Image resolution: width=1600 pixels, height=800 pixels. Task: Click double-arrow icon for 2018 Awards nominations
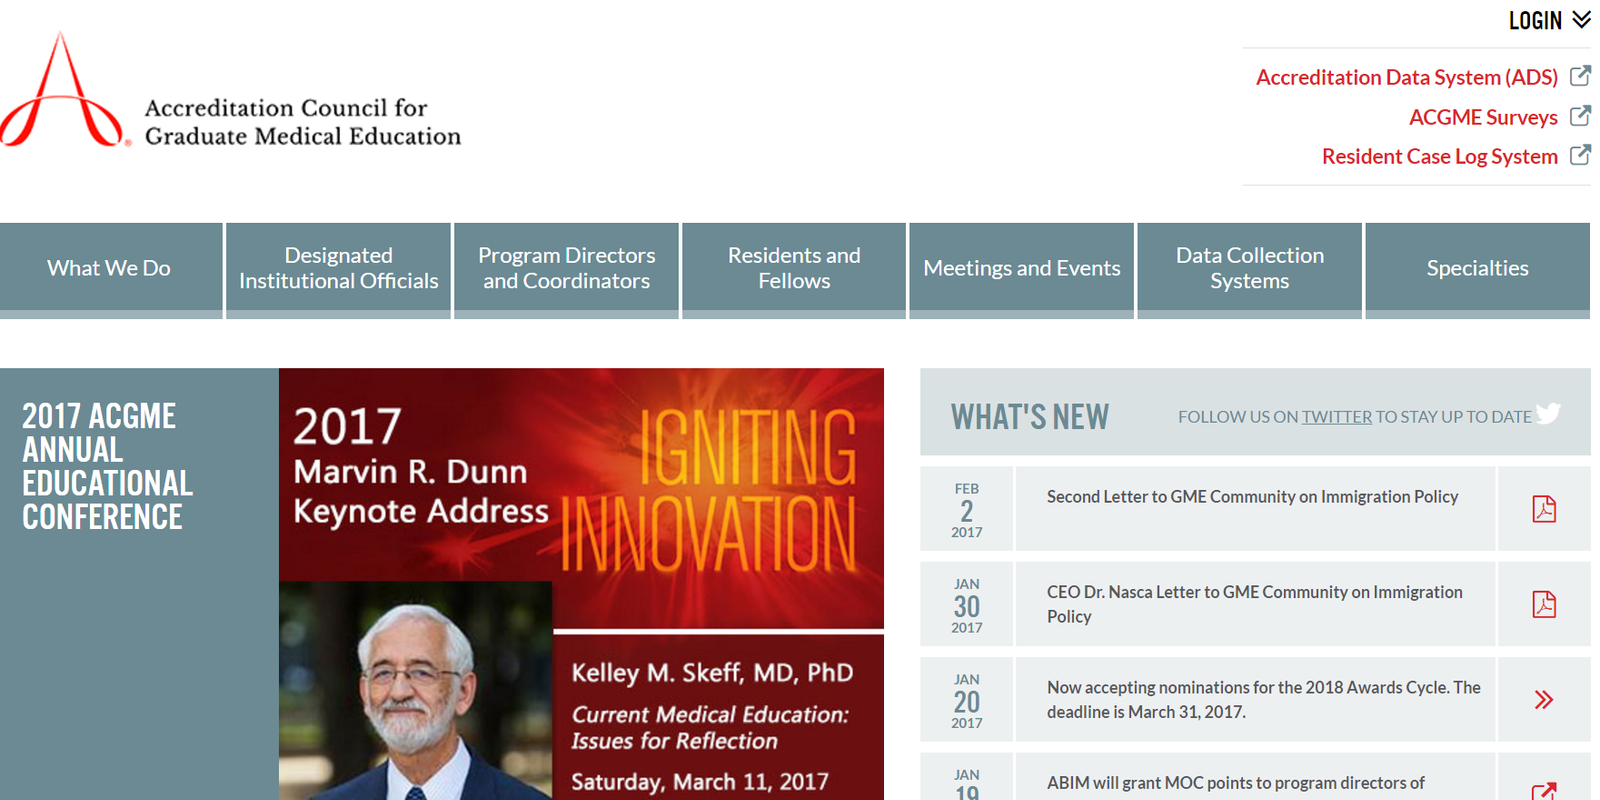click(x=1544, y=700)
